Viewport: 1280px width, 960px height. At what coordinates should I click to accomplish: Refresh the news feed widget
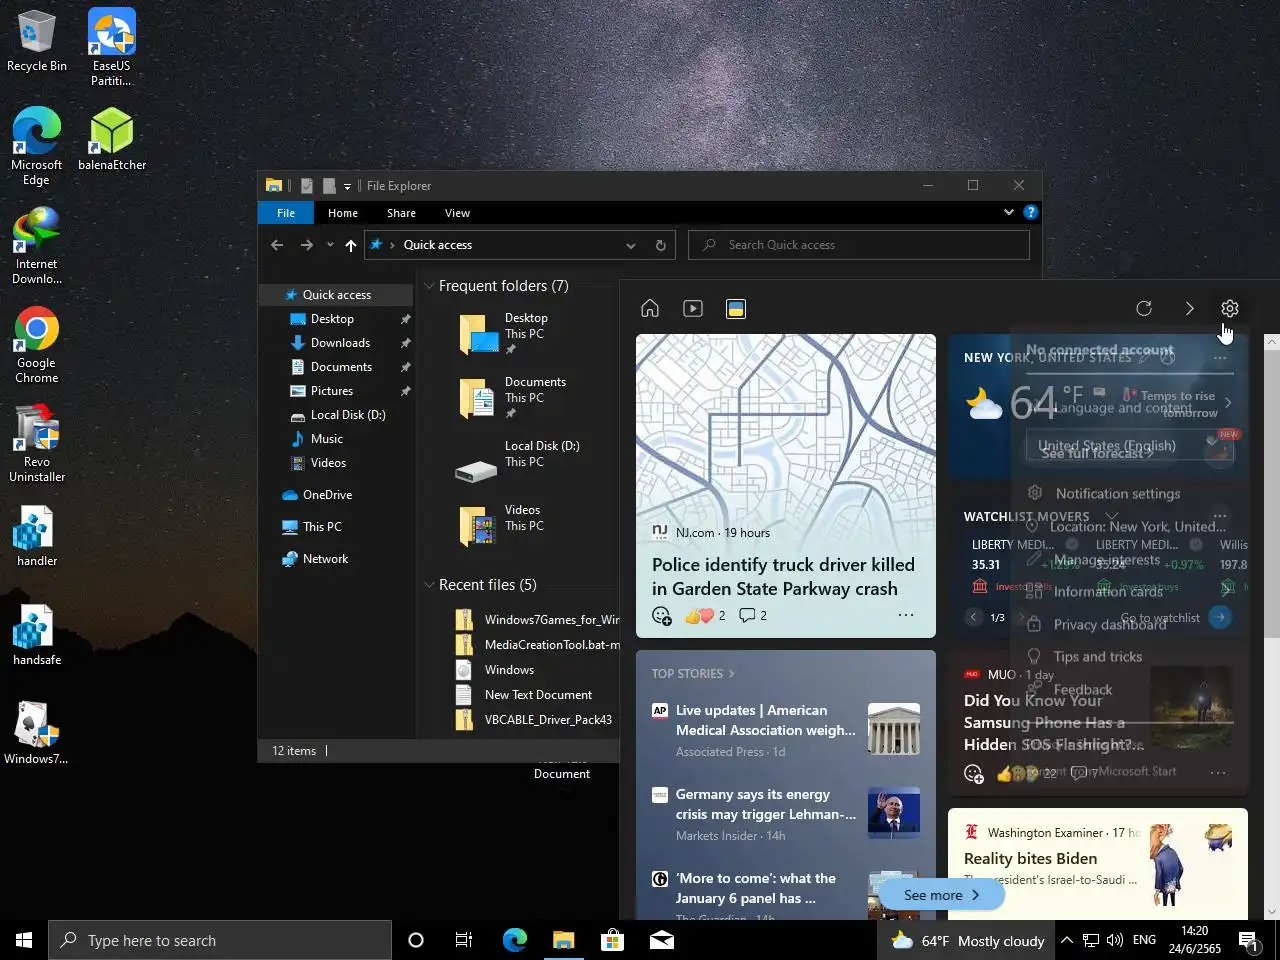[x=1144, y=308]
